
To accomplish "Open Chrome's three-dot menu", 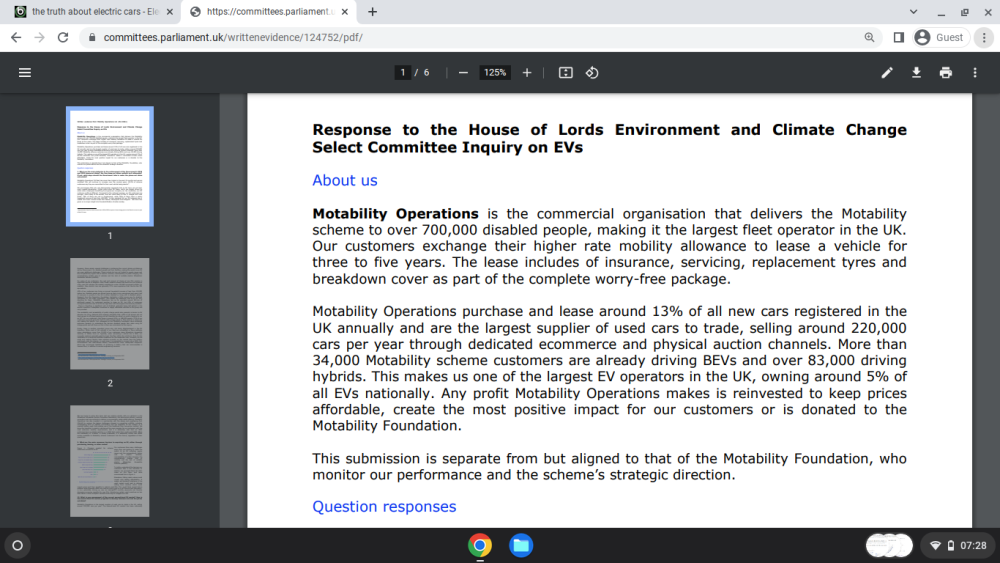I will pyautogui.click(x=984, y=38).
